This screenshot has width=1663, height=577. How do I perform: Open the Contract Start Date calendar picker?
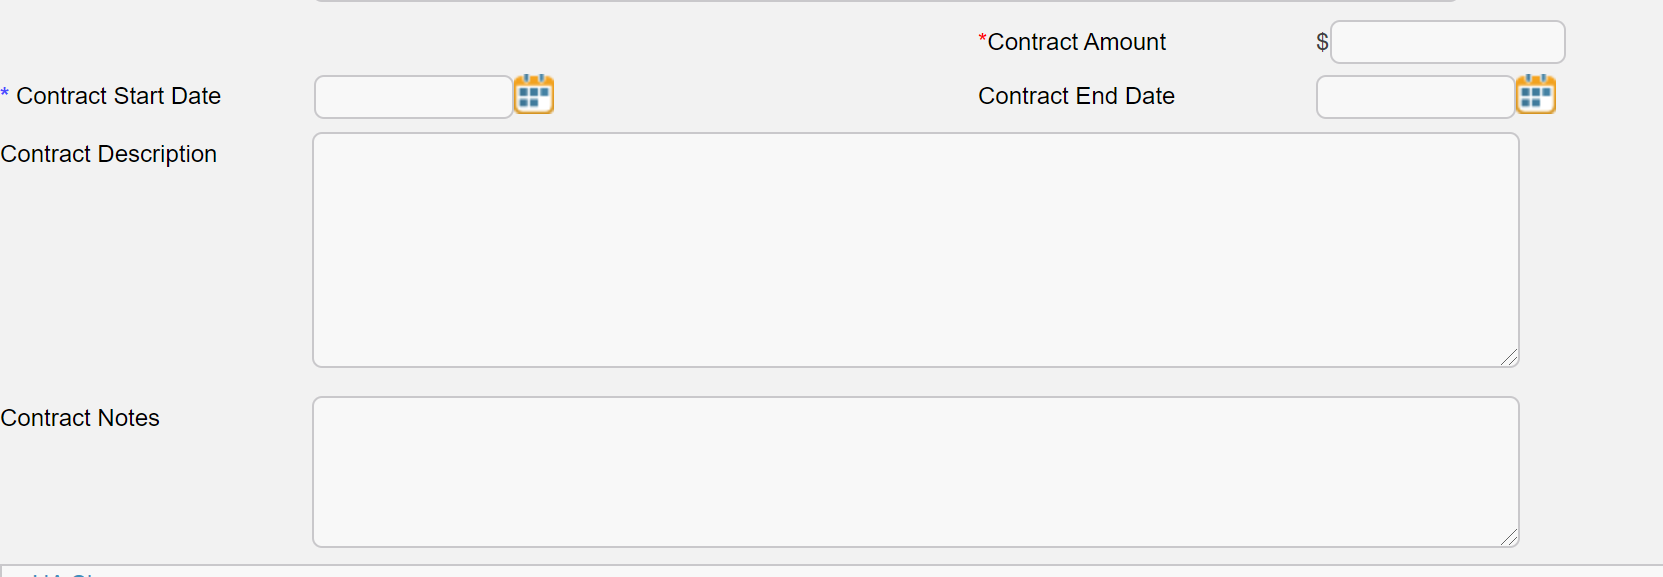[534, 95]
